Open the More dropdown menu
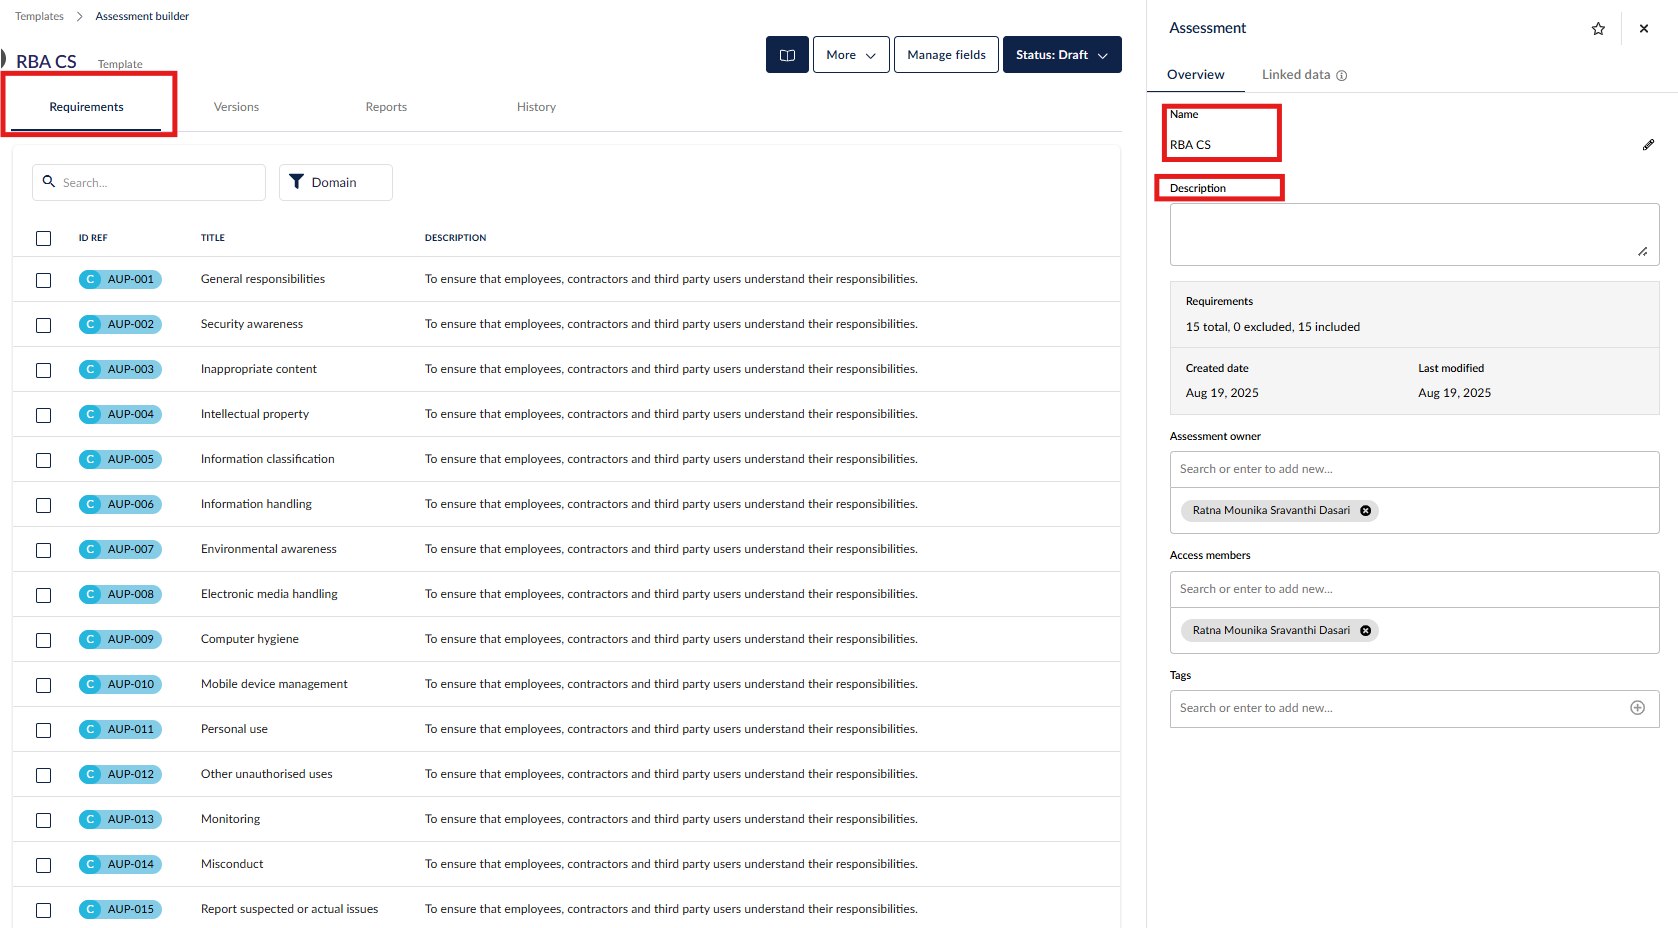This screenshot has width=1678, height=928. (850, 55)
